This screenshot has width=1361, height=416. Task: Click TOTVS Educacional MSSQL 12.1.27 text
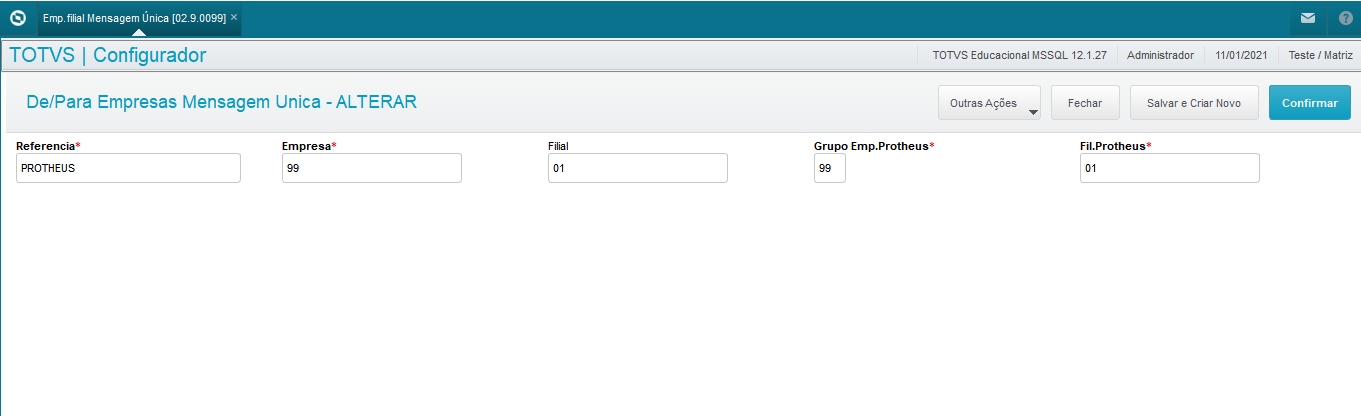point(1019,56)
